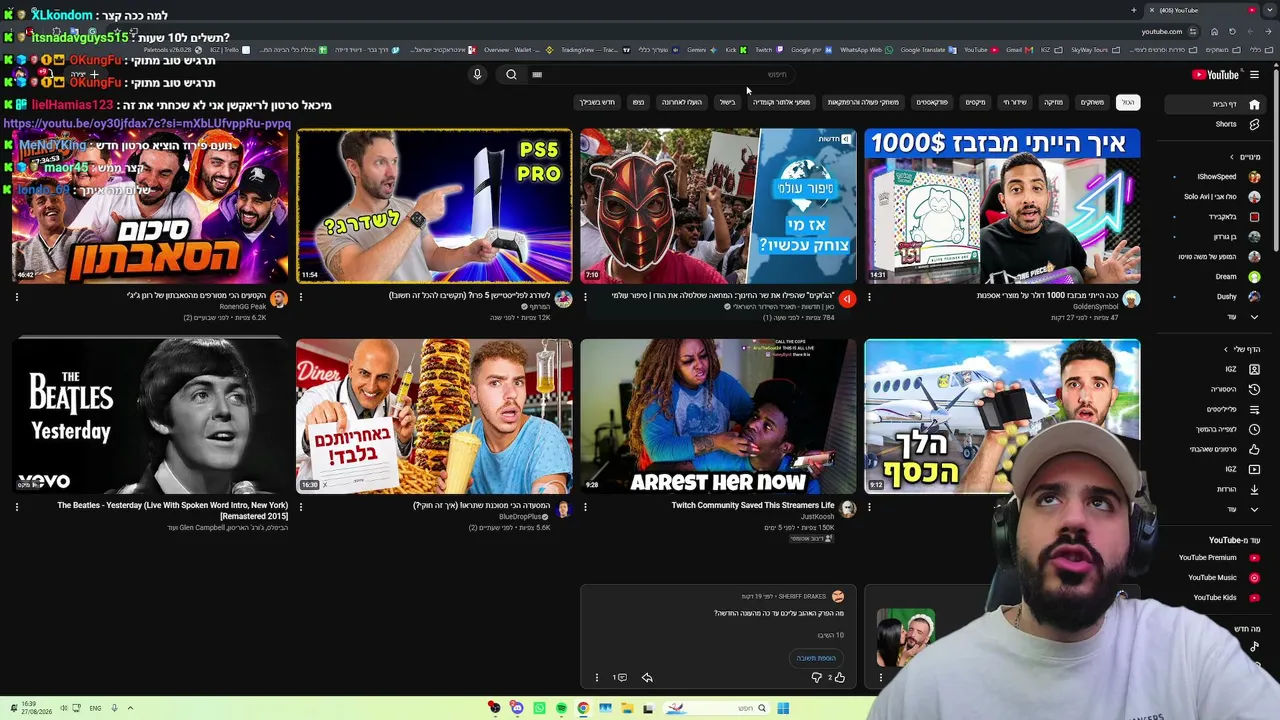
Task: Click the 'הוספת תשובה' add reply button
Action: tap(816, 658)
